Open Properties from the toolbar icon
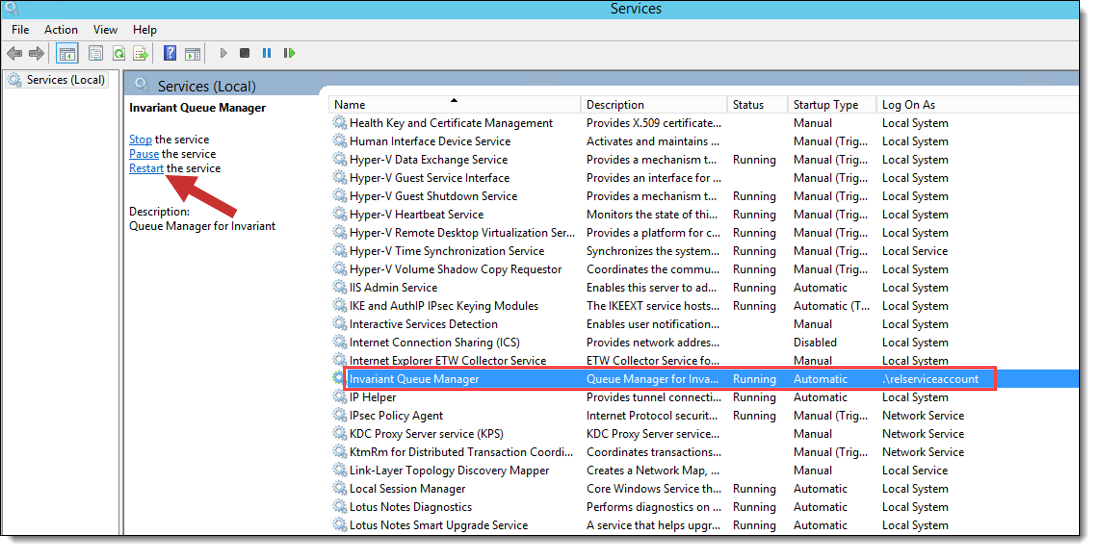The image size is (1095, 551). click(96, 53)
